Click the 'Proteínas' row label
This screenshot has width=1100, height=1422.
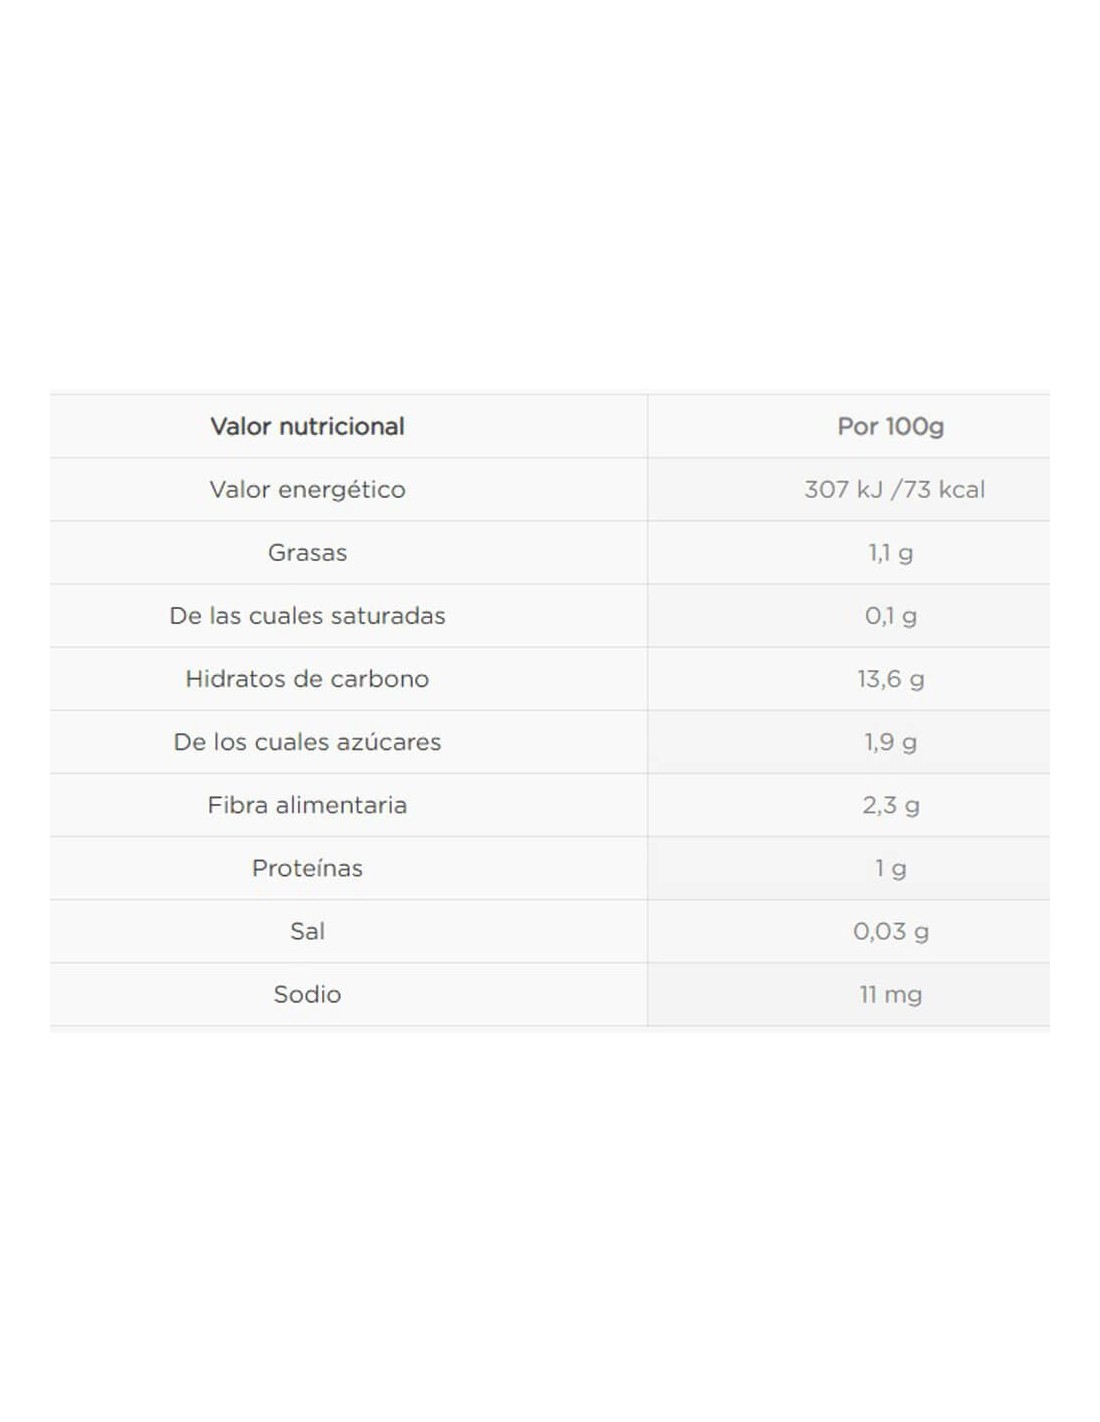coord(307,867)
